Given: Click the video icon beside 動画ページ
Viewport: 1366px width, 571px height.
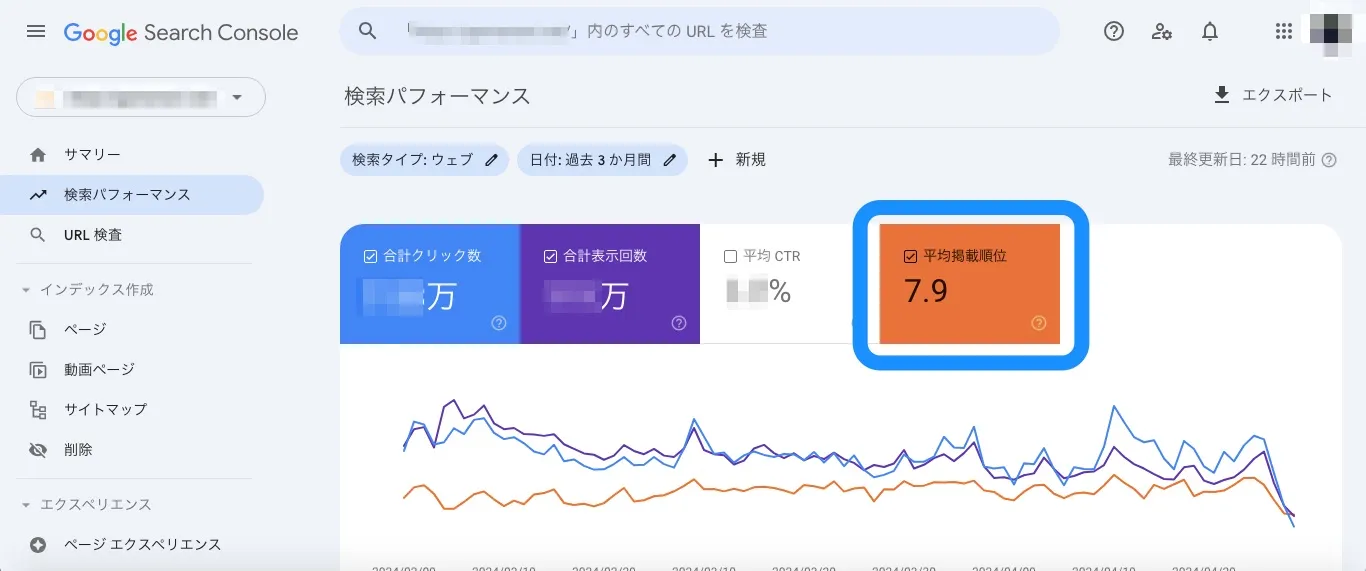Looking at the screenshot, I should [38, 370].
